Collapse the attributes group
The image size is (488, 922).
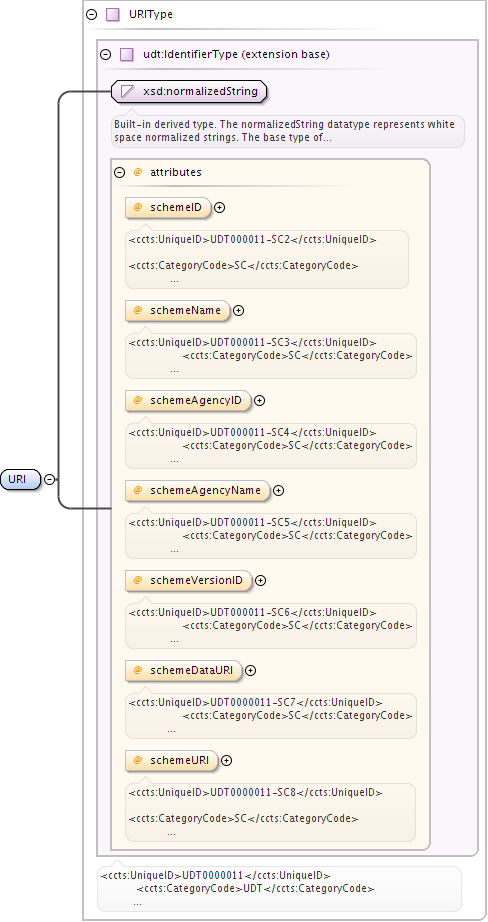click(119, 172)
